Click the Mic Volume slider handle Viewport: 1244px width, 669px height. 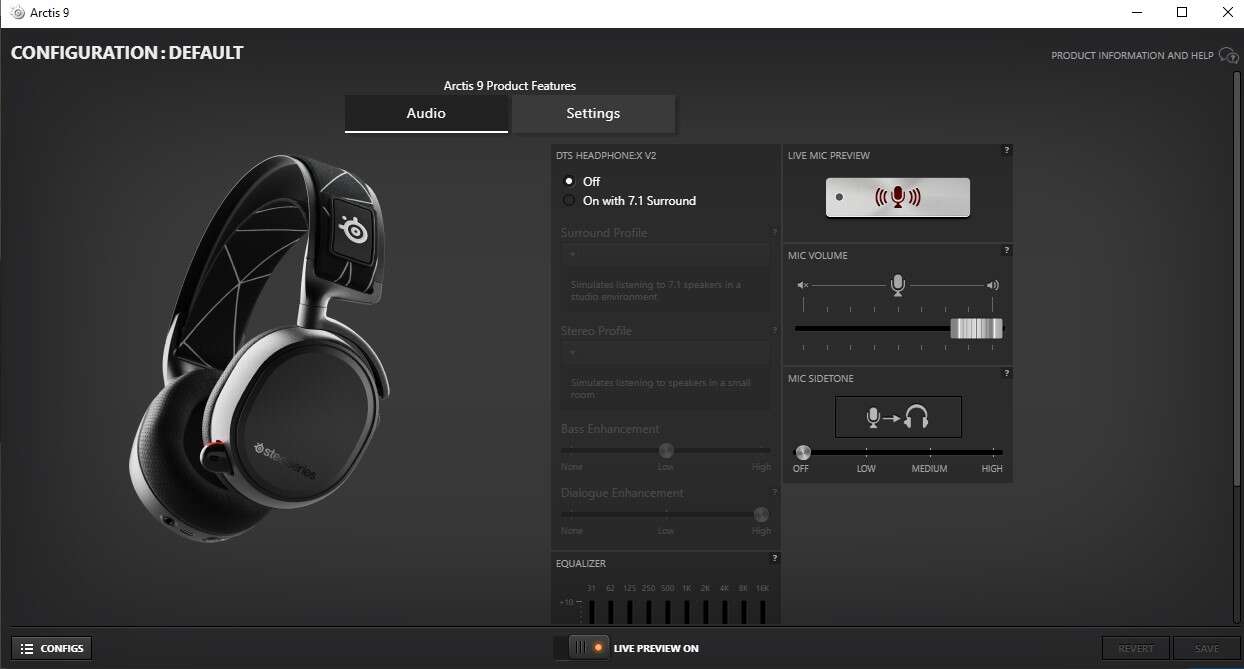(975, 328)
